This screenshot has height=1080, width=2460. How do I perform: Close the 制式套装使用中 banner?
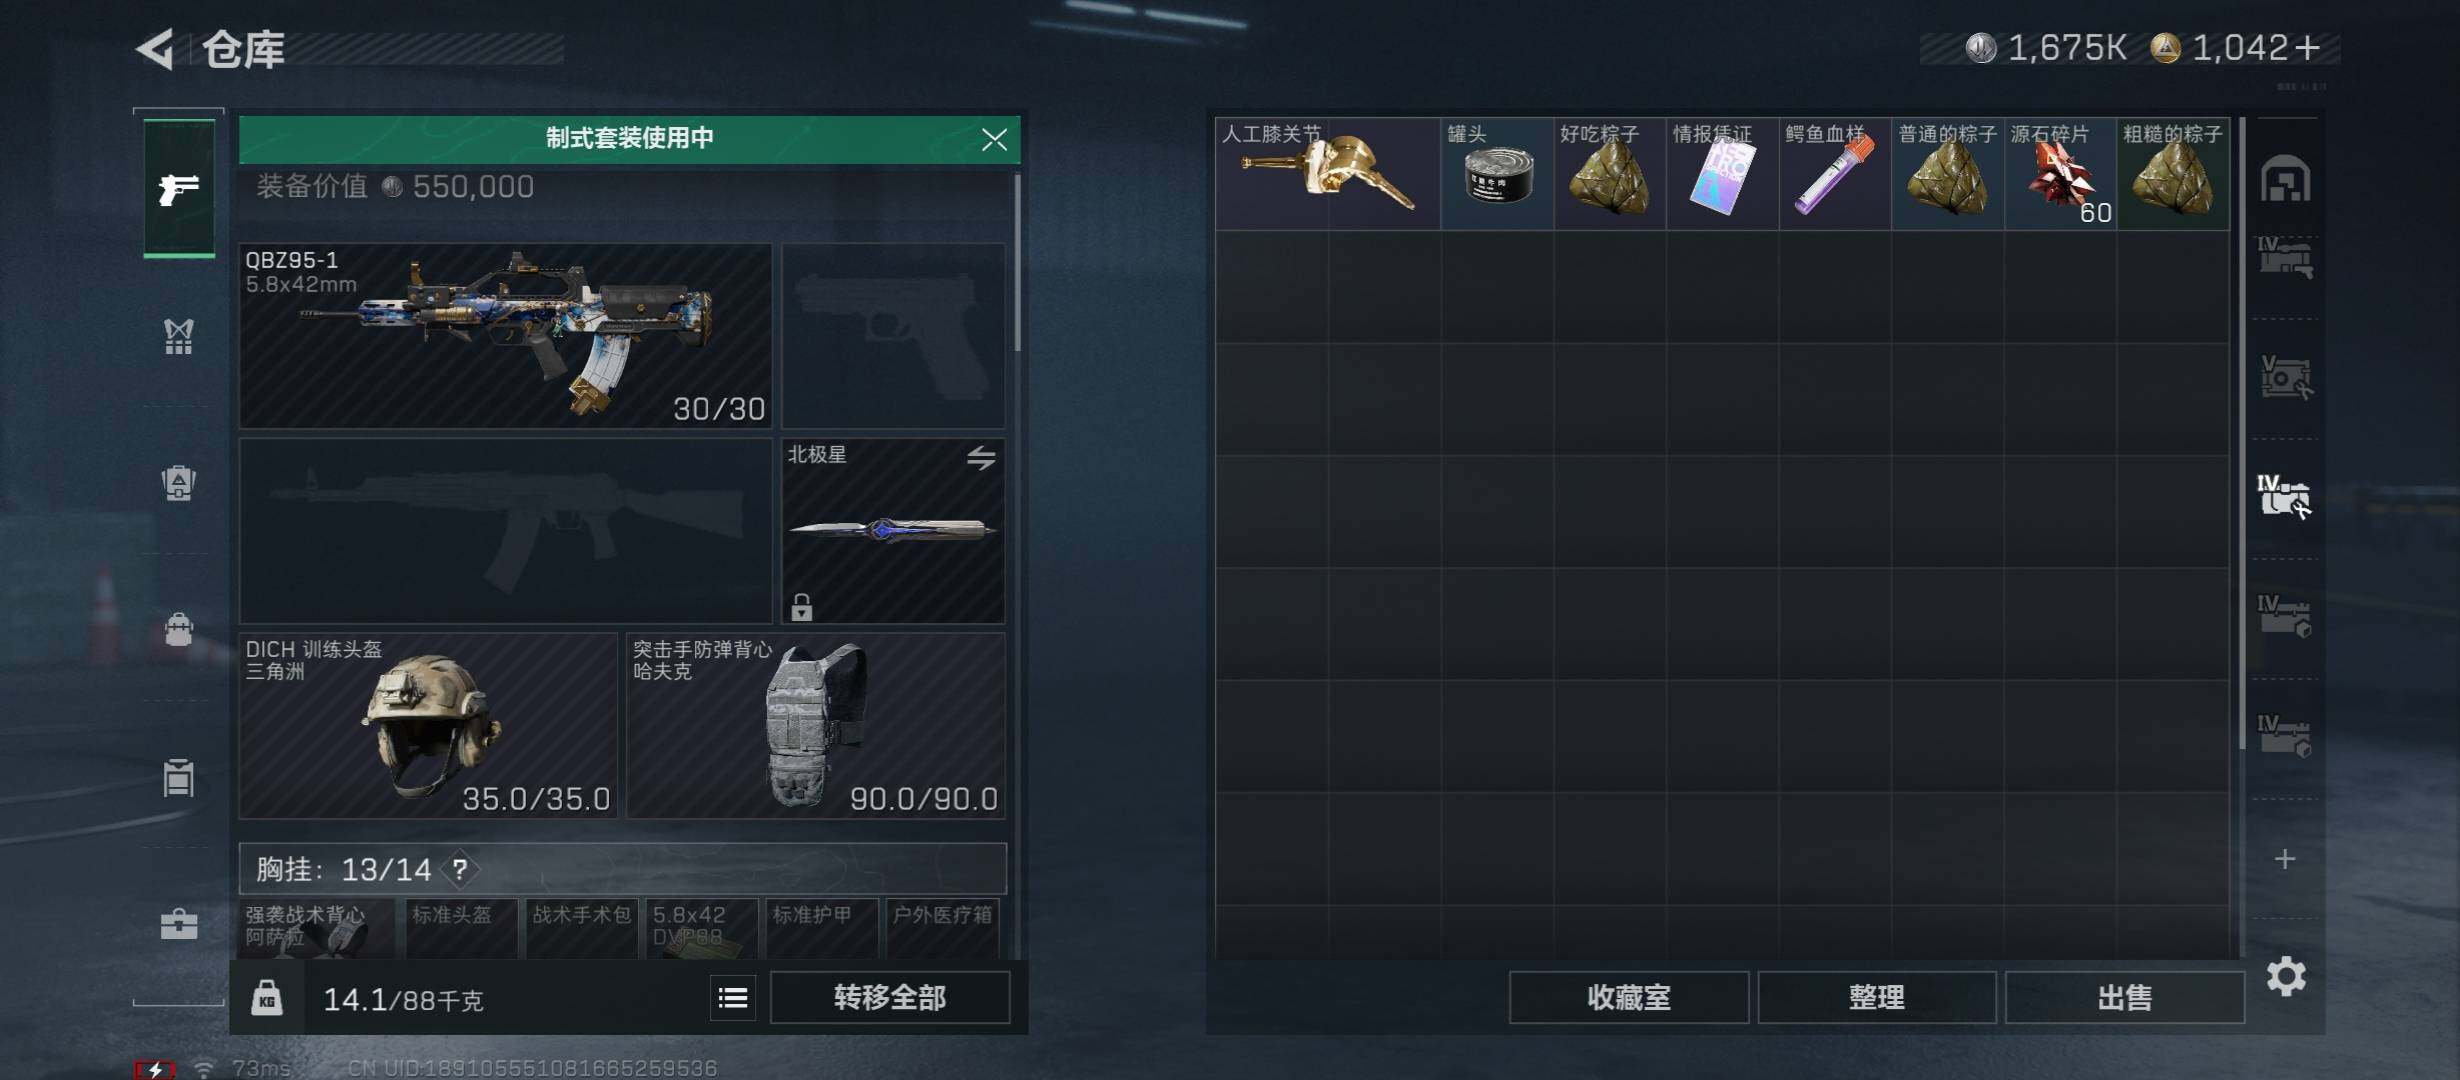coord(994,139)
